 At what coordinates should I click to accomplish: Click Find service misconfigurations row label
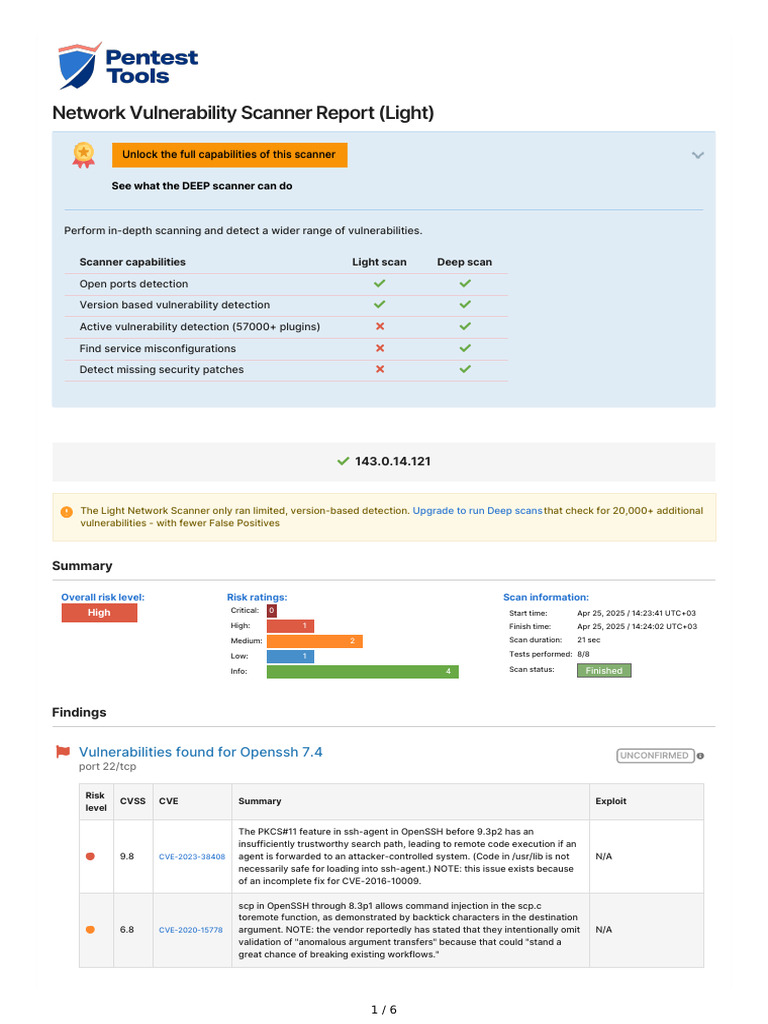click(158, 349)
